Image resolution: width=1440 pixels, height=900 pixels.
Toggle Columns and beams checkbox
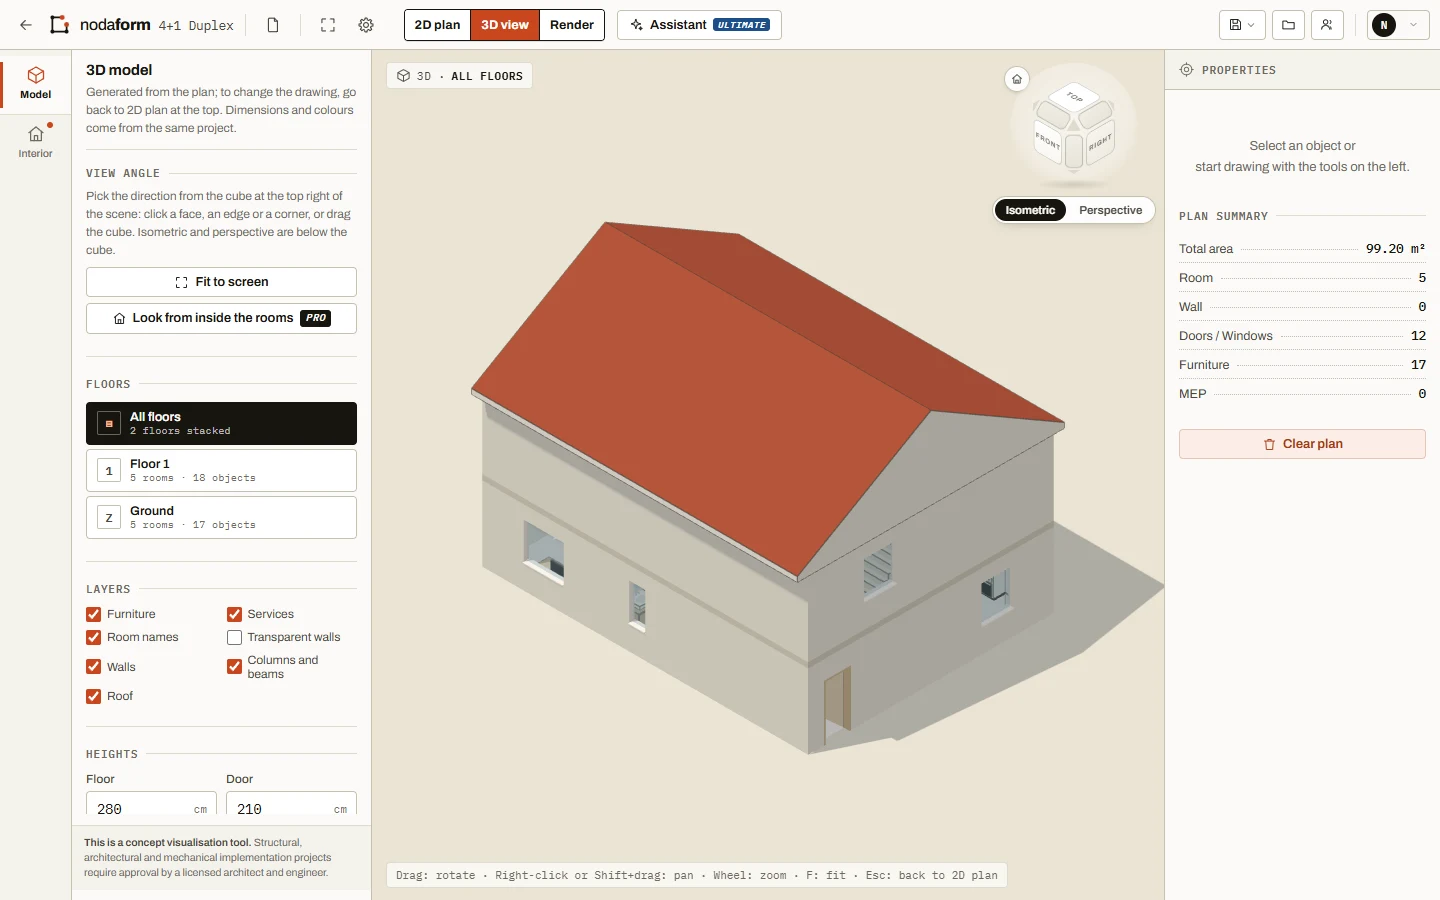pos(234,667)
